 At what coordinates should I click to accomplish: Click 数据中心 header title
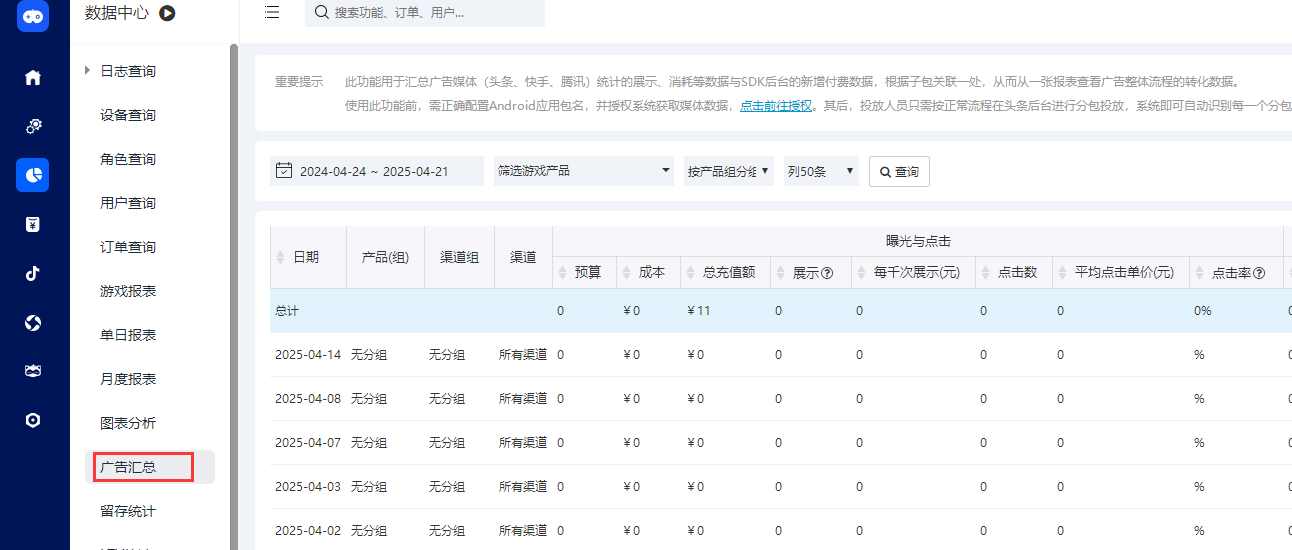117,13
